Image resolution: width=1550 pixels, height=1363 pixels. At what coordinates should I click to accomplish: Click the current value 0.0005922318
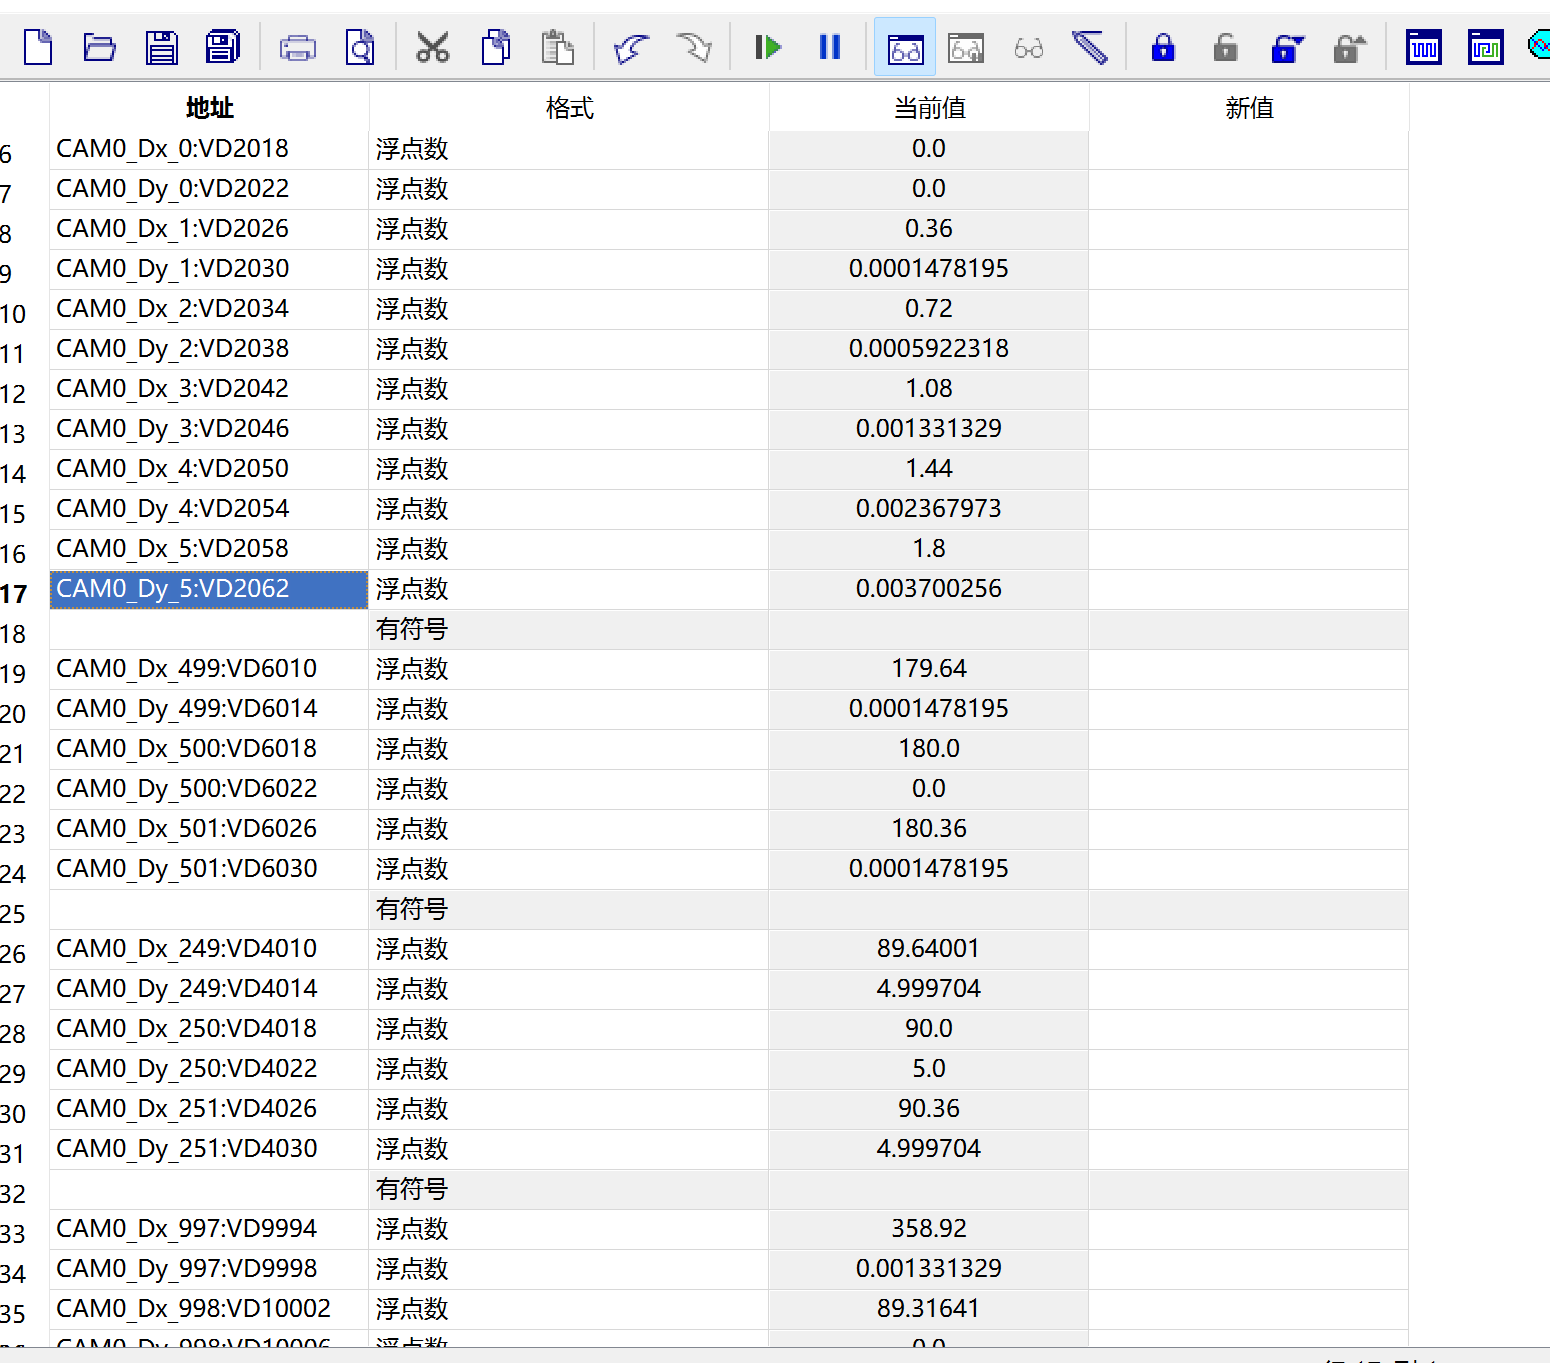(929, 349)
